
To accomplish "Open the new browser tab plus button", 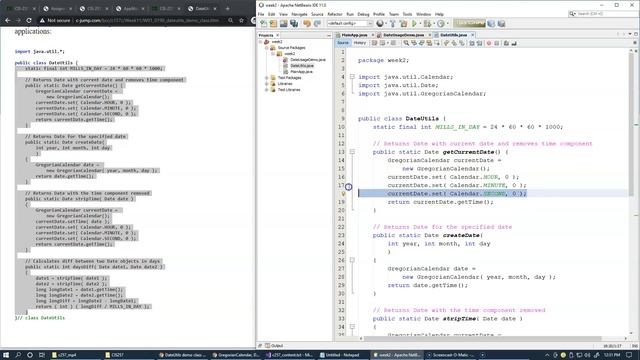I will click(x=227, y=8).
